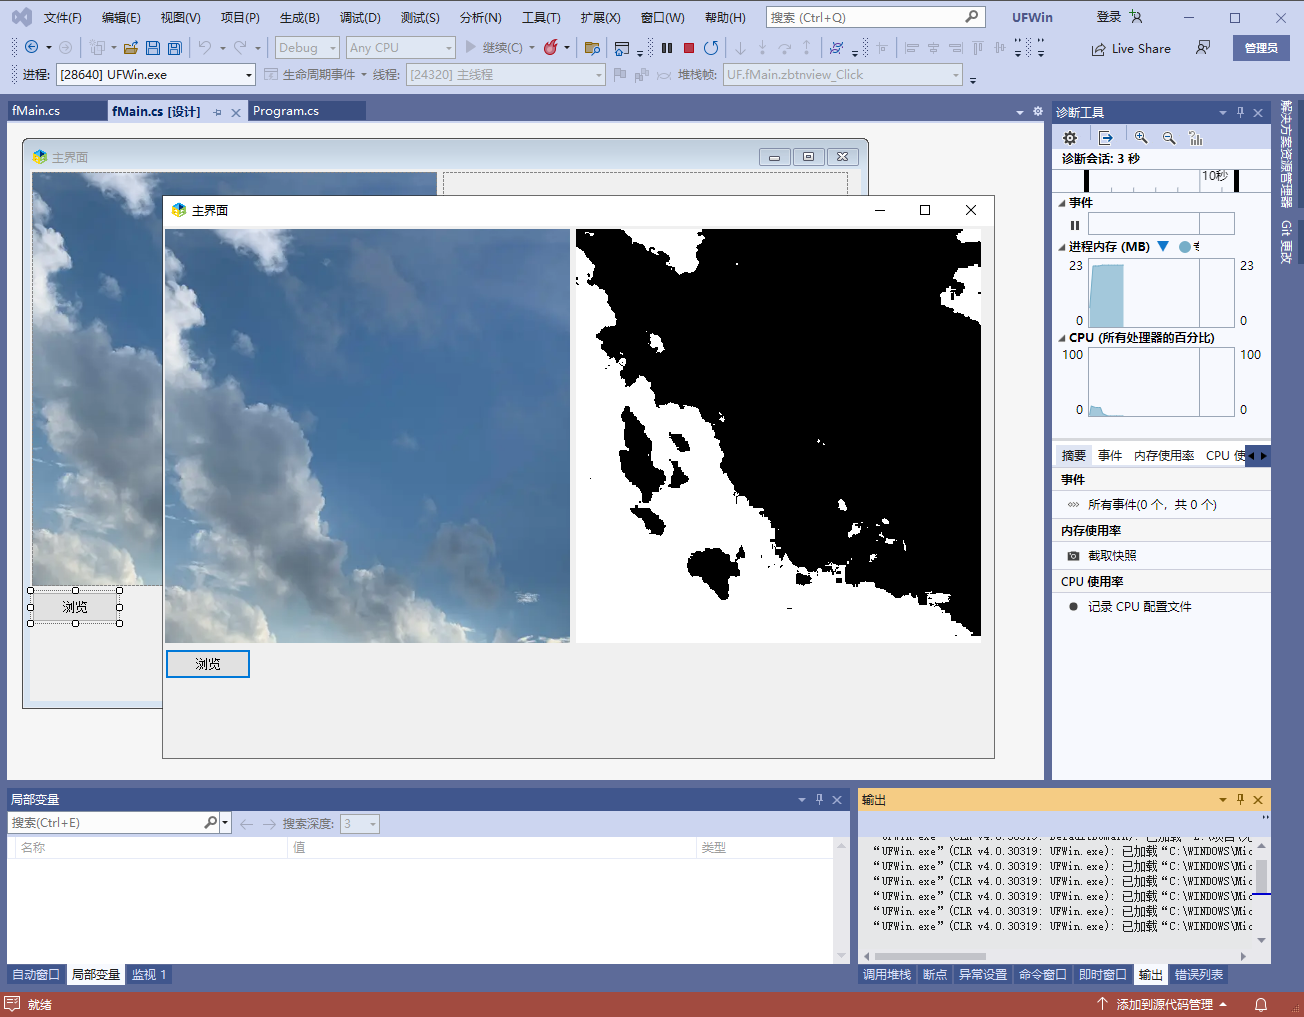Click the Save (disk) toolbar icon
The width and height of the screenshot is (1304, 1017).
[x=153, y=48]
